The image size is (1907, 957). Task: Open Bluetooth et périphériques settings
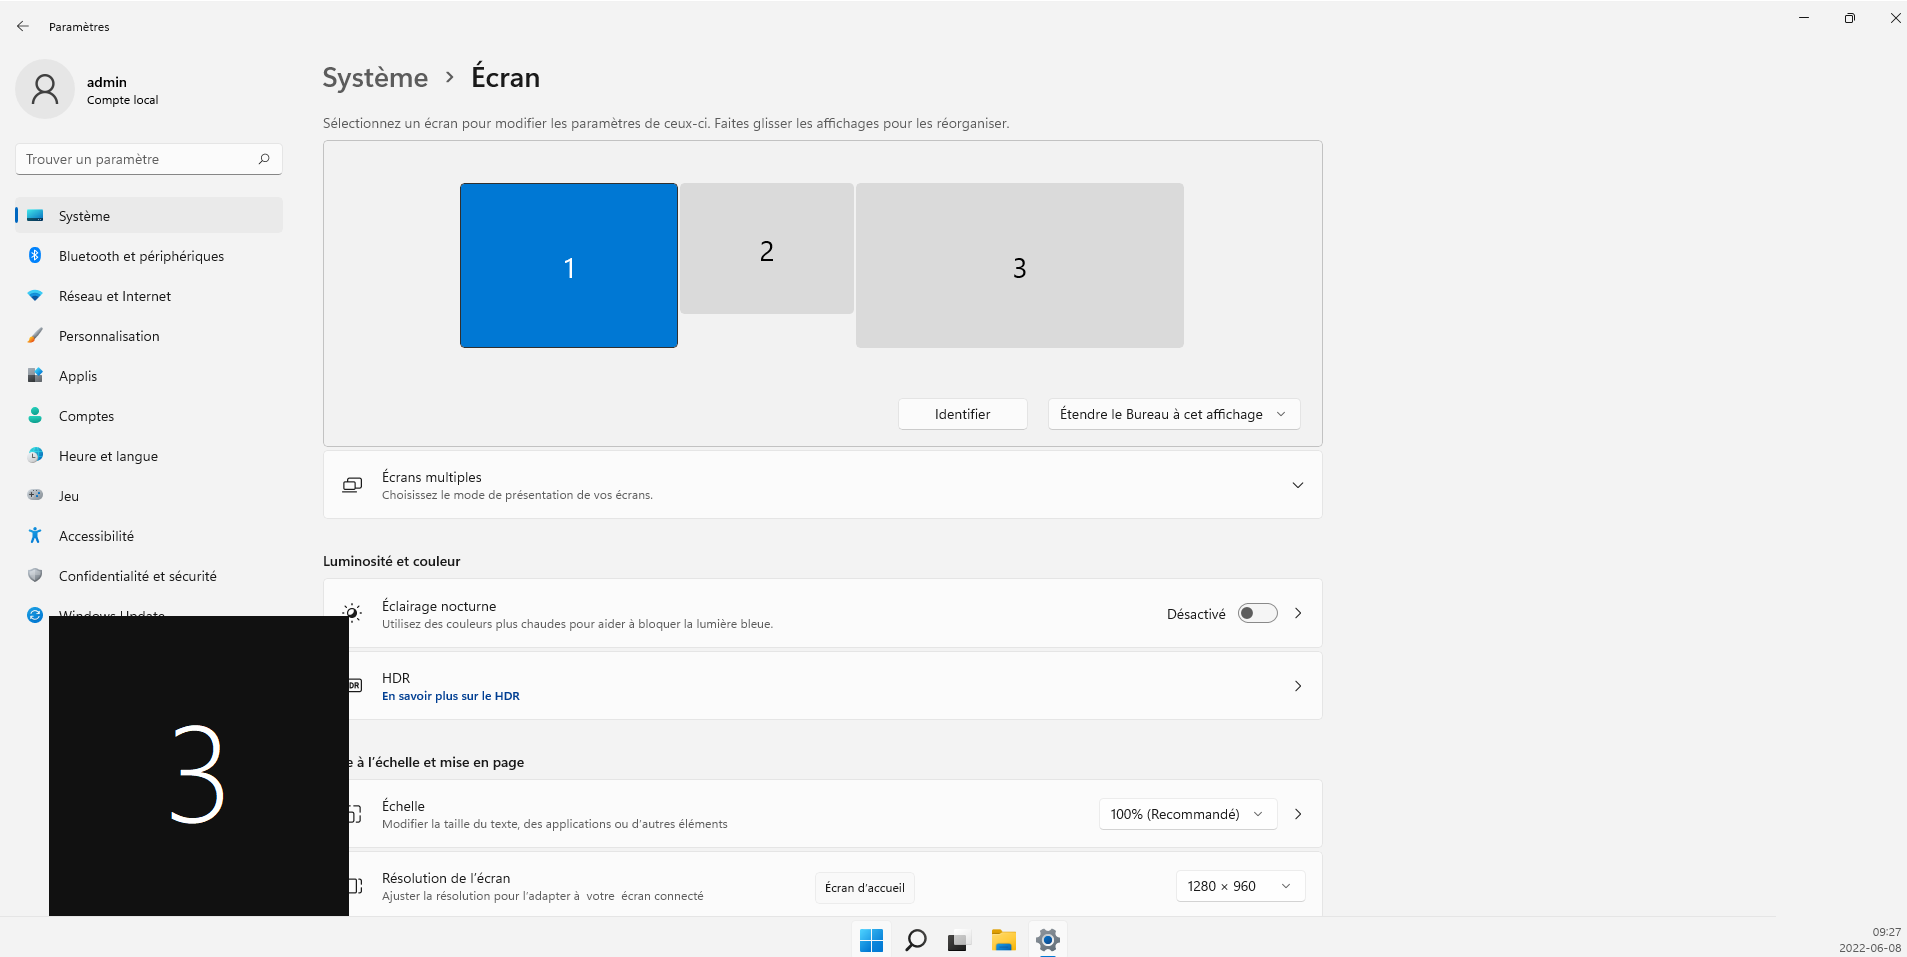140,255
